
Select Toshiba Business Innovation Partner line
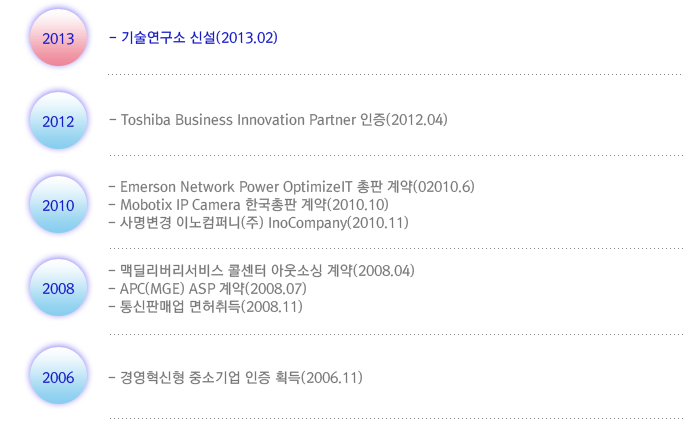coord(278,120)
